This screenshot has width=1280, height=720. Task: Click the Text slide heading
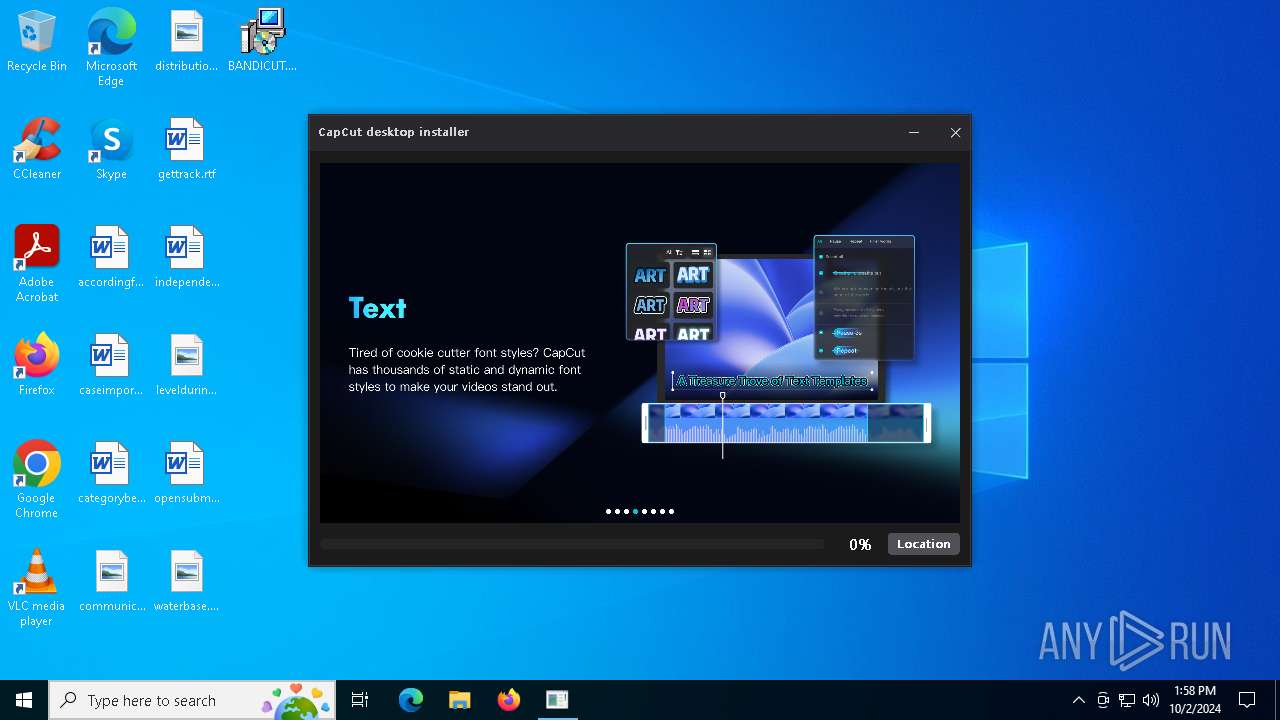pos(377,308)
